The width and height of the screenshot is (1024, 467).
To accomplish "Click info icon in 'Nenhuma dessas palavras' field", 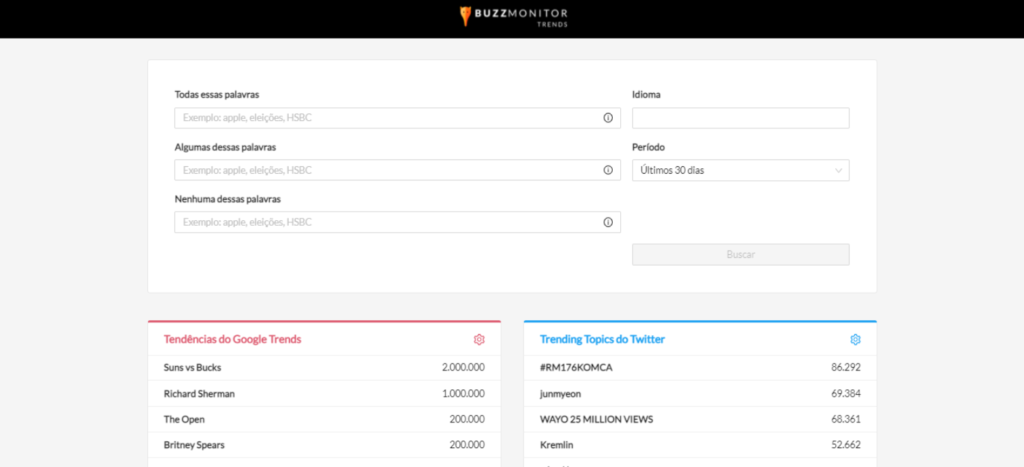I will pyautogui.click(x=607, y=222).
